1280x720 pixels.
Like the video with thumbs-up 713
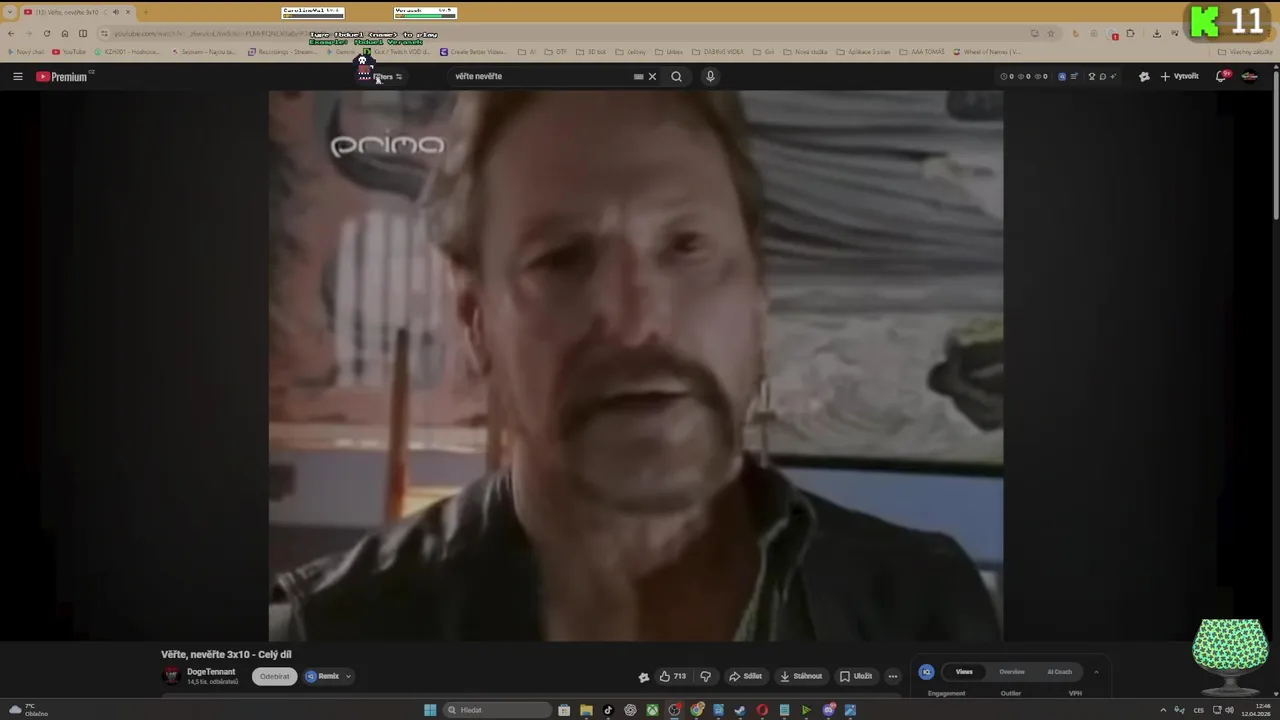click(672, 676)
